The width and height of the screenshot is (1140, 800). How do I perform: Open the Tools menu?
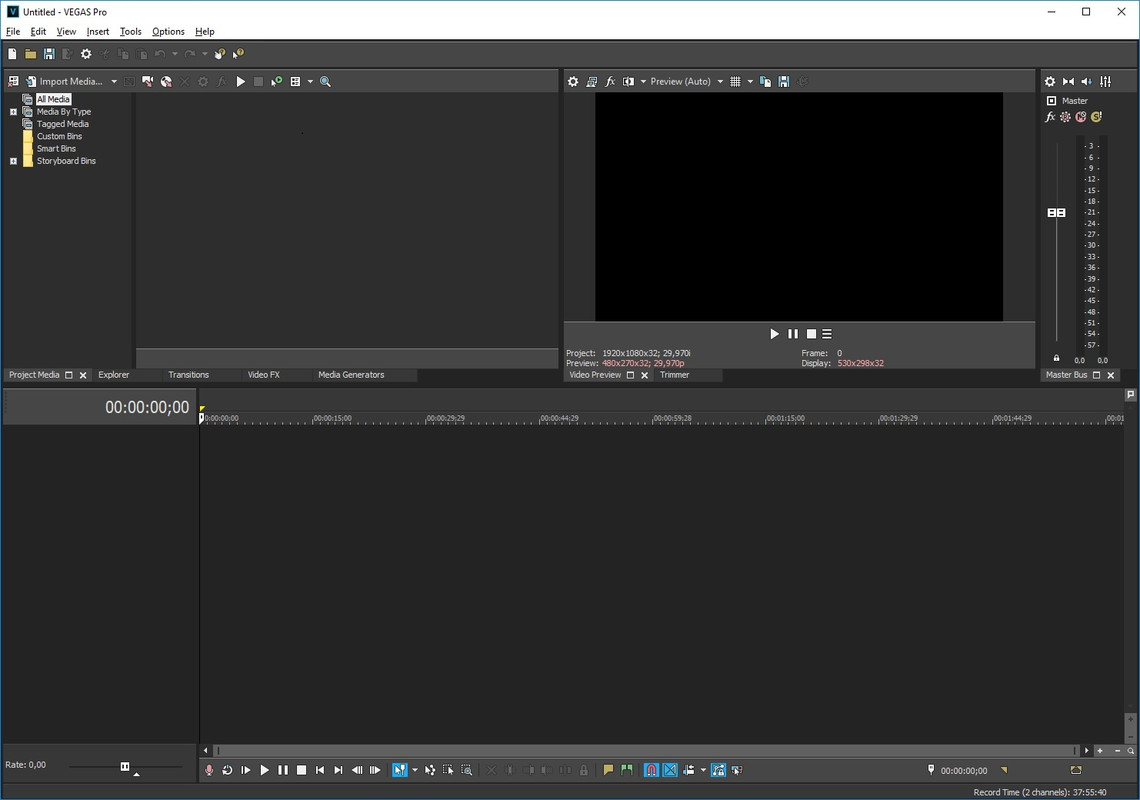click(x=130, y=32)
